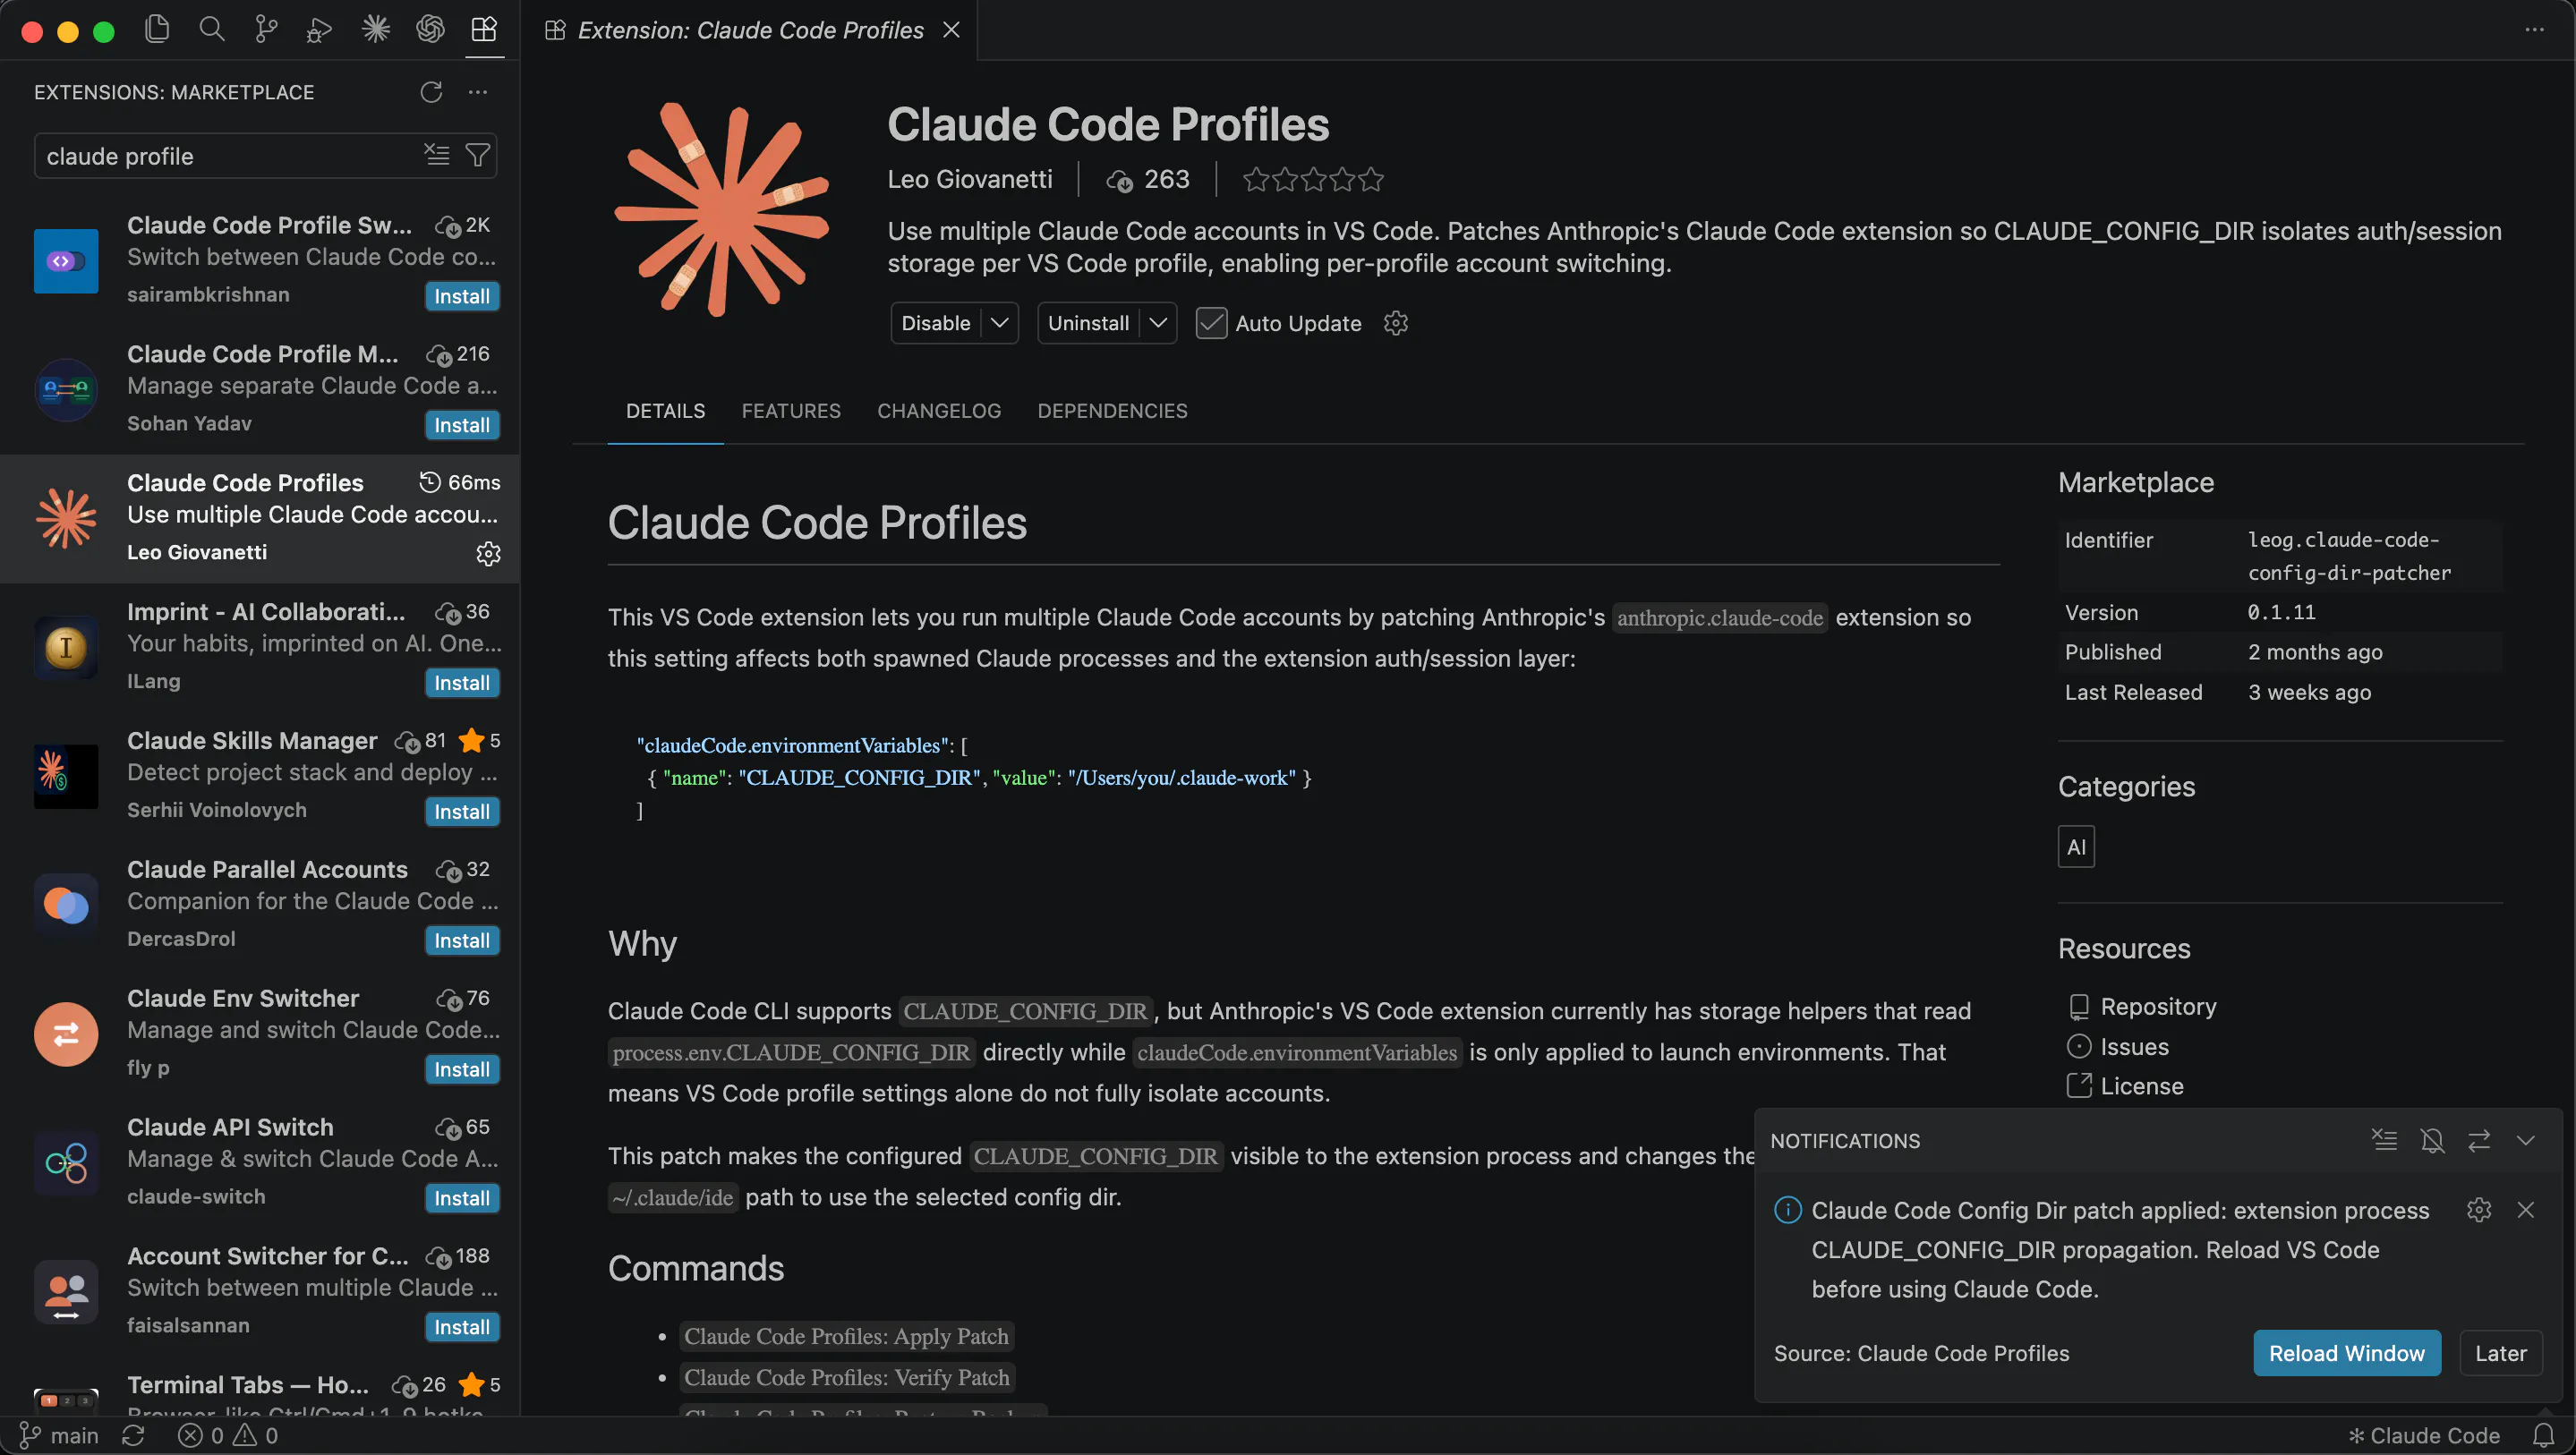Open editor more actions ellipsis

(2534, 30)
